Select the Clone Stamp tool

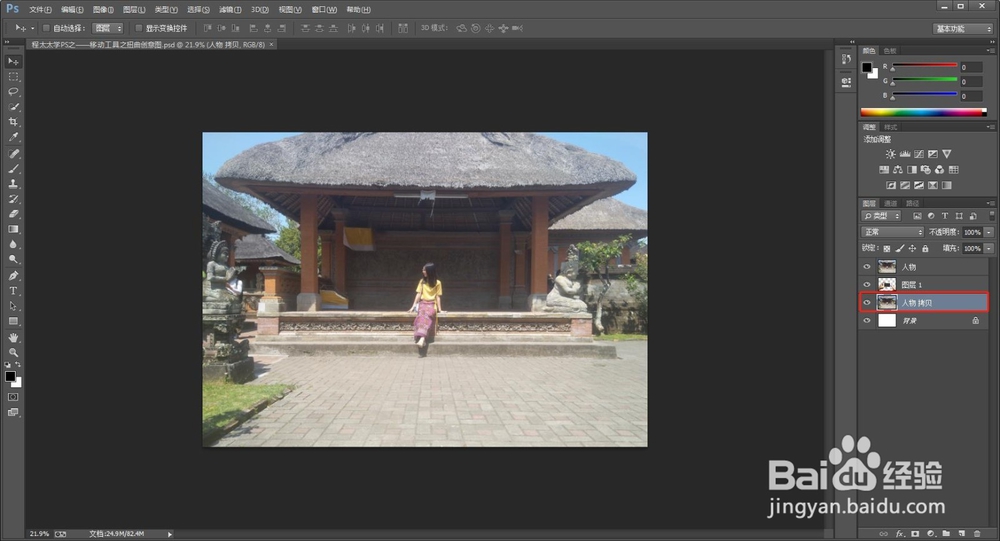13,184
